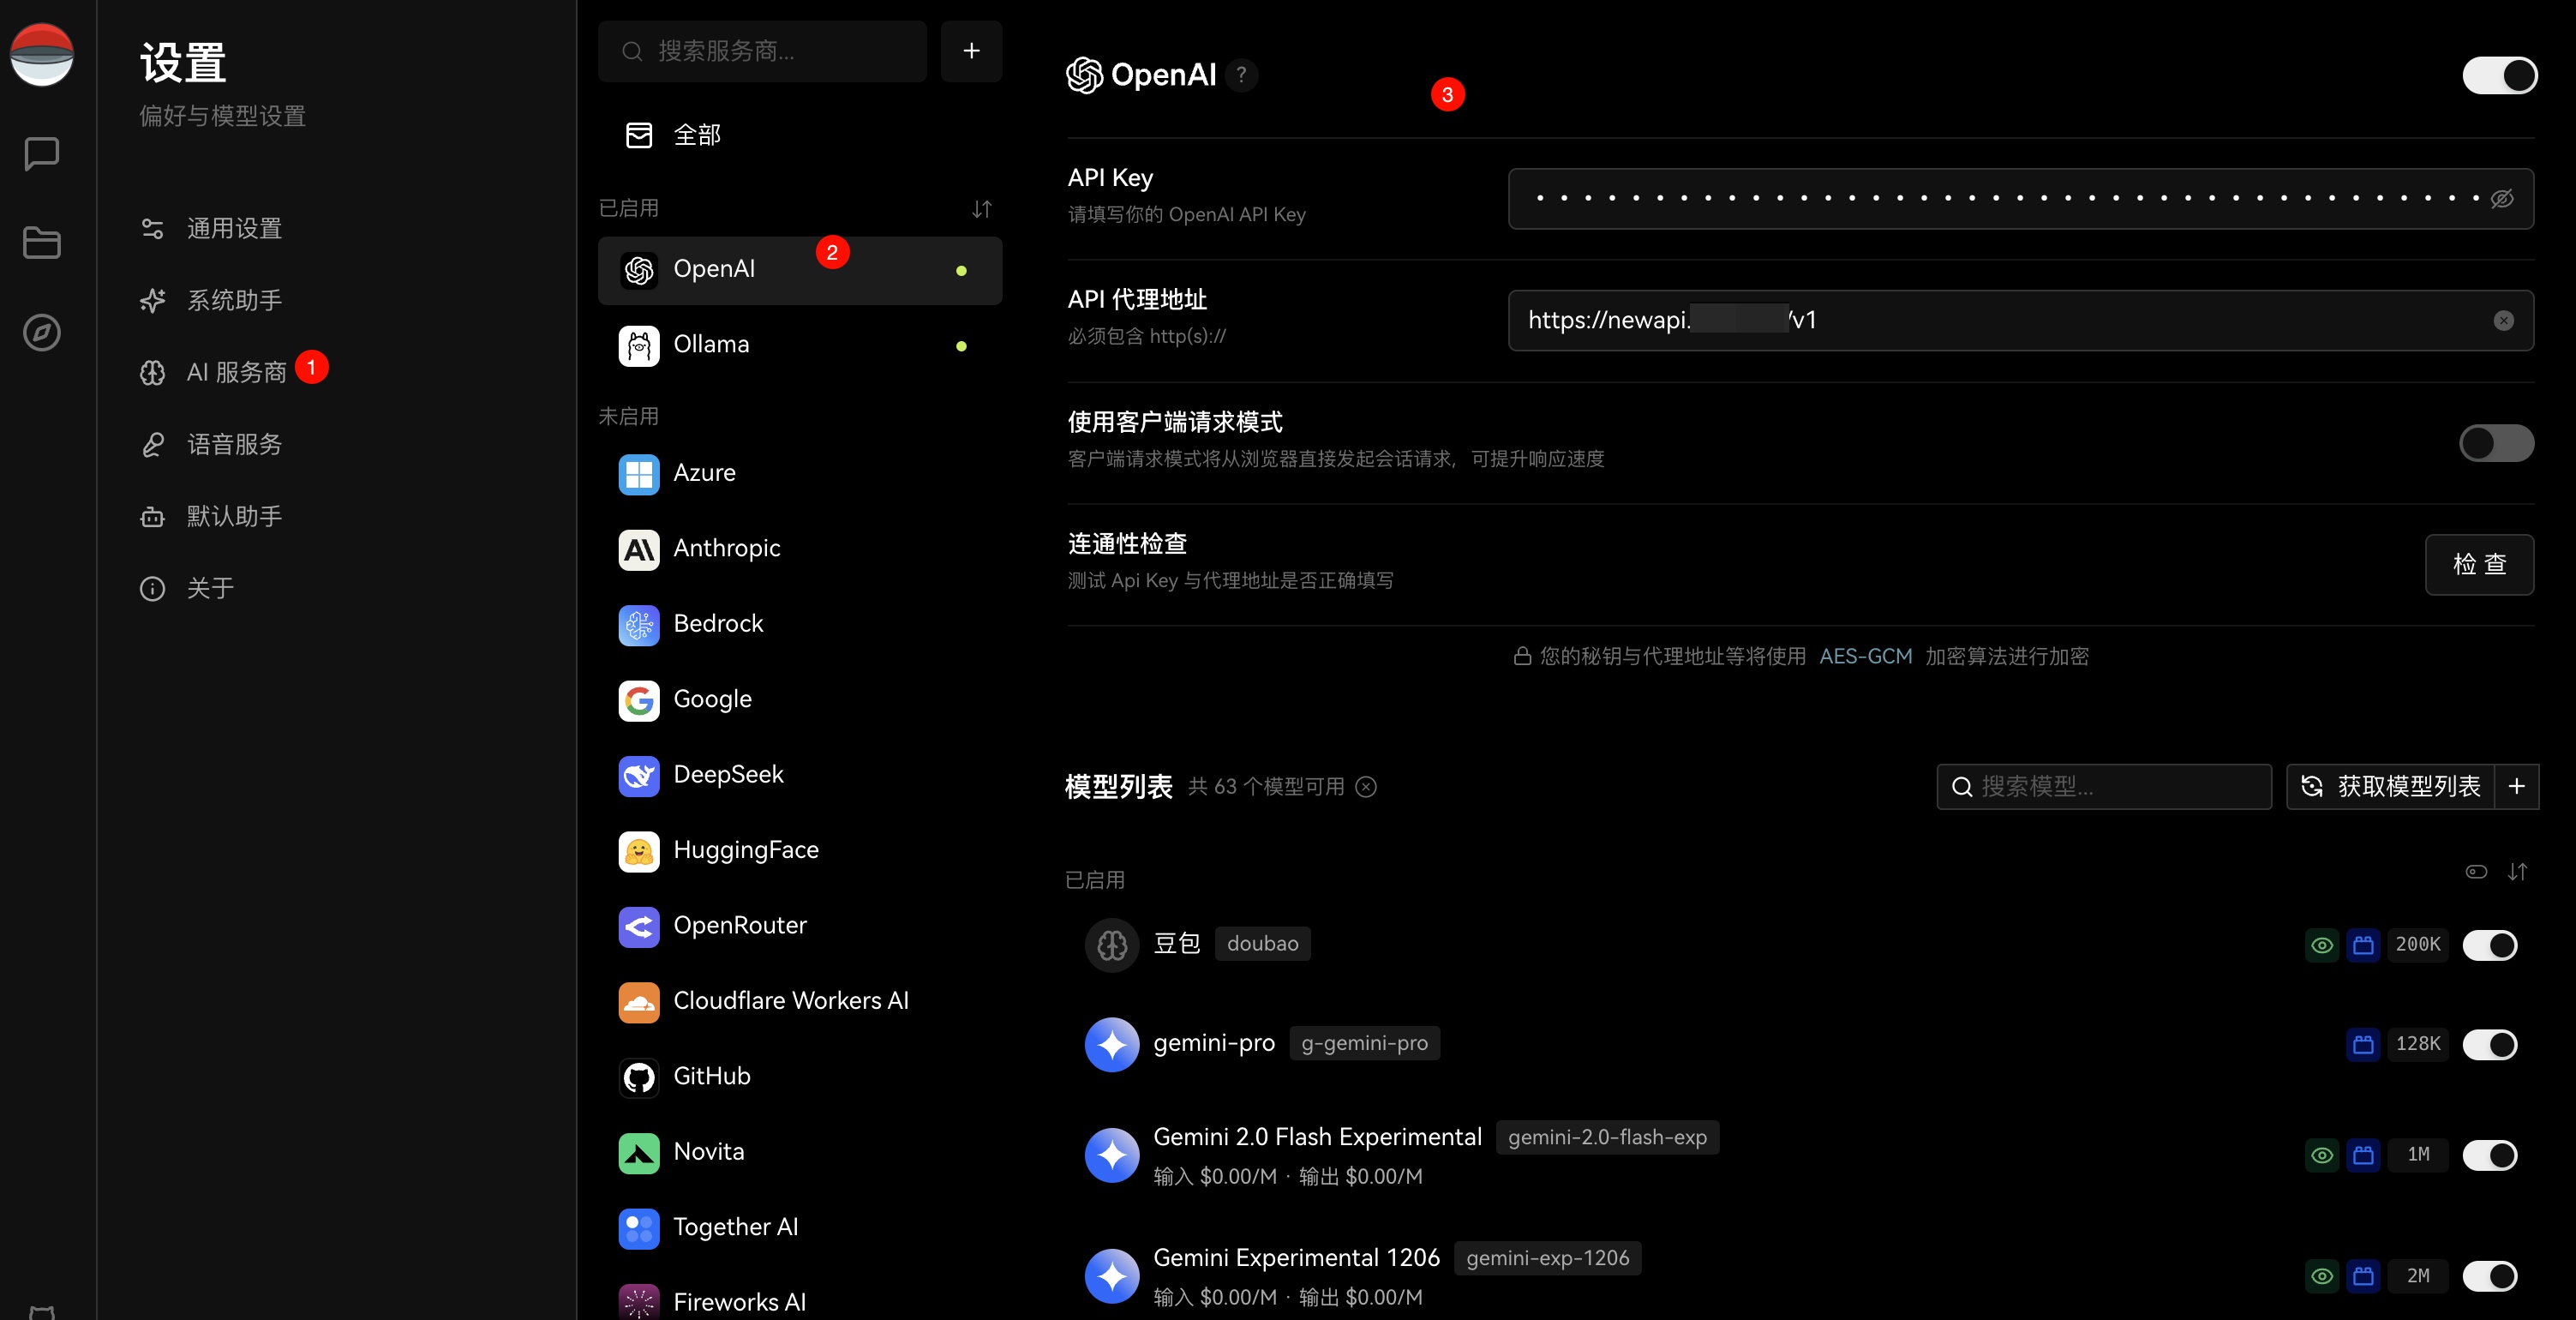Sort enabled models list arrows icon

point(2517,872)
